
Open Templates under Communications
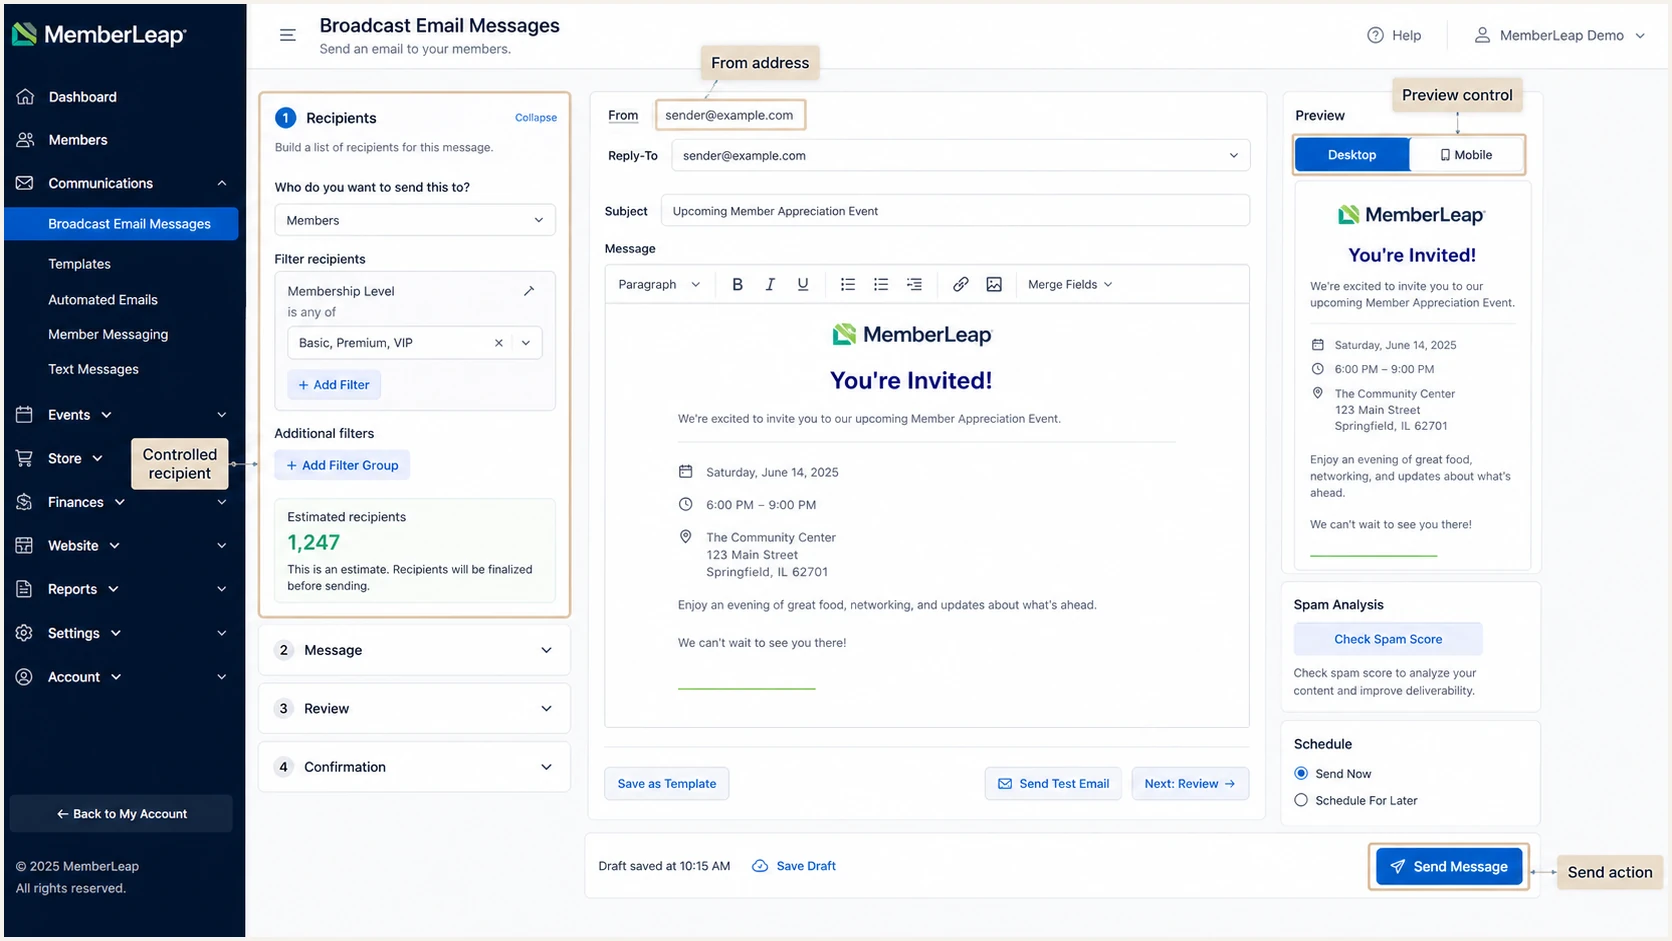(79, 264)
